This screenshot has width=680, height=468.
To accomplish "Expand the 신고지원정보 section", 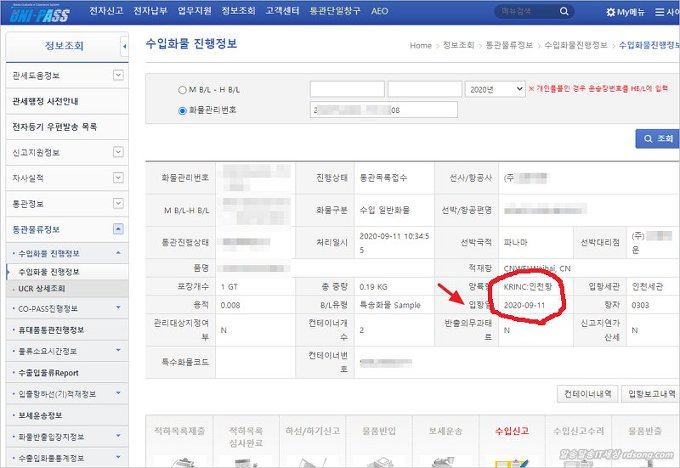I will [x=118, y=152].
